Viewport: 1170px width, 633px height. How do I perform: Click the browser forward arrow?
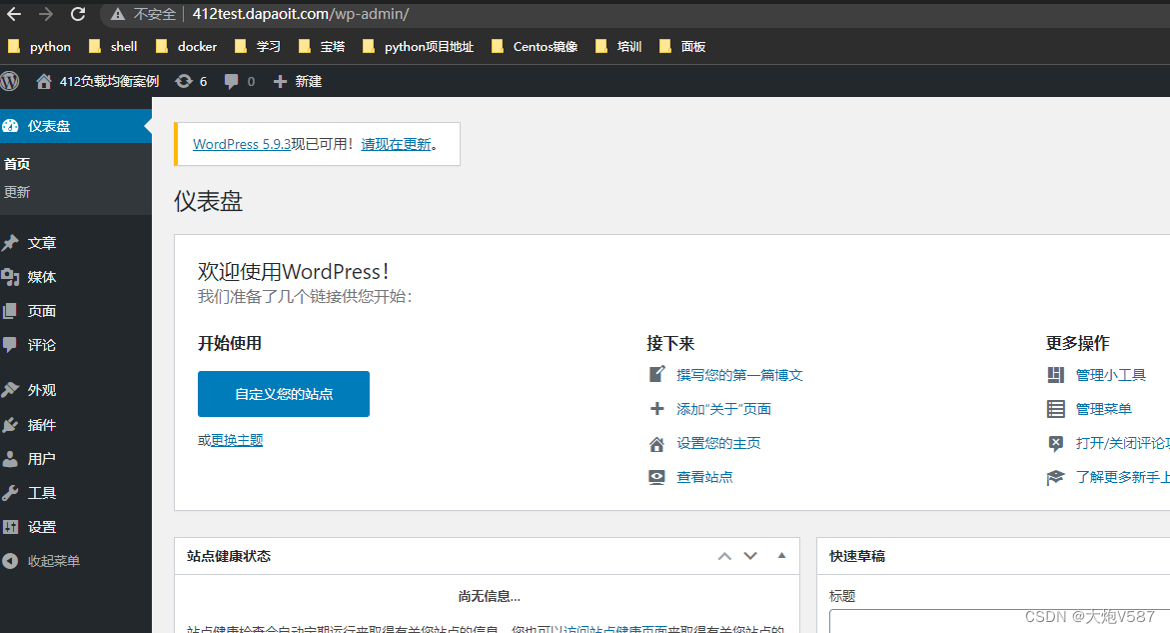point(46,13)
